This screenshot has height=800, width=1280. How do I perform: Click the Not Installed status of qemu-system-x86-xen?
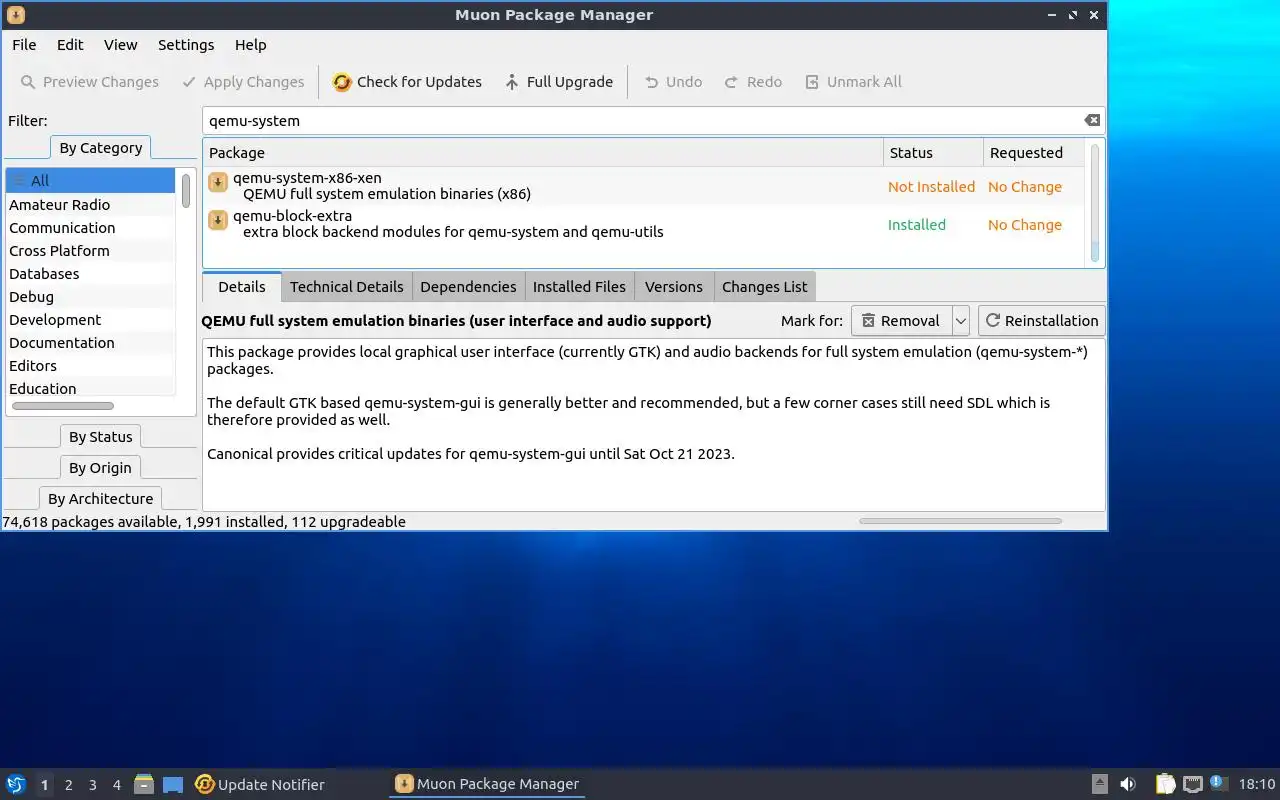pos(931,187)
